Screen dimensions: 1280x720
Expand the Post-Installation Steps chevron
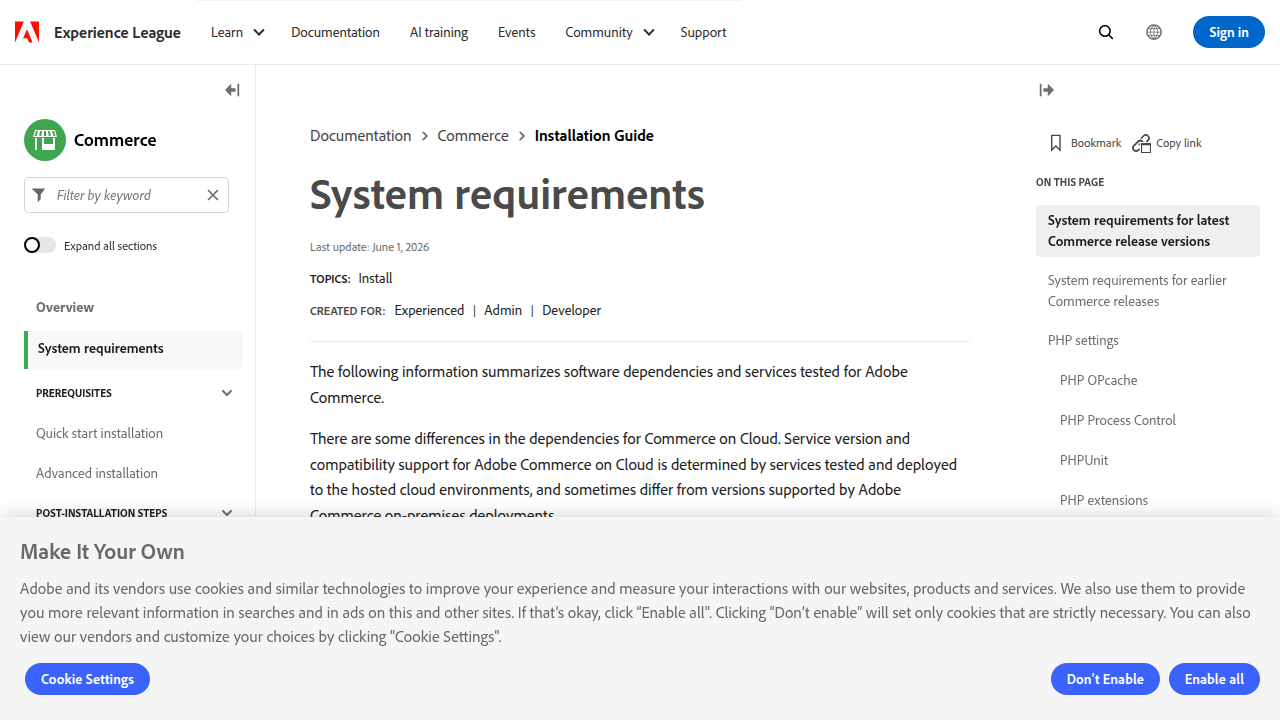(227, 513)
